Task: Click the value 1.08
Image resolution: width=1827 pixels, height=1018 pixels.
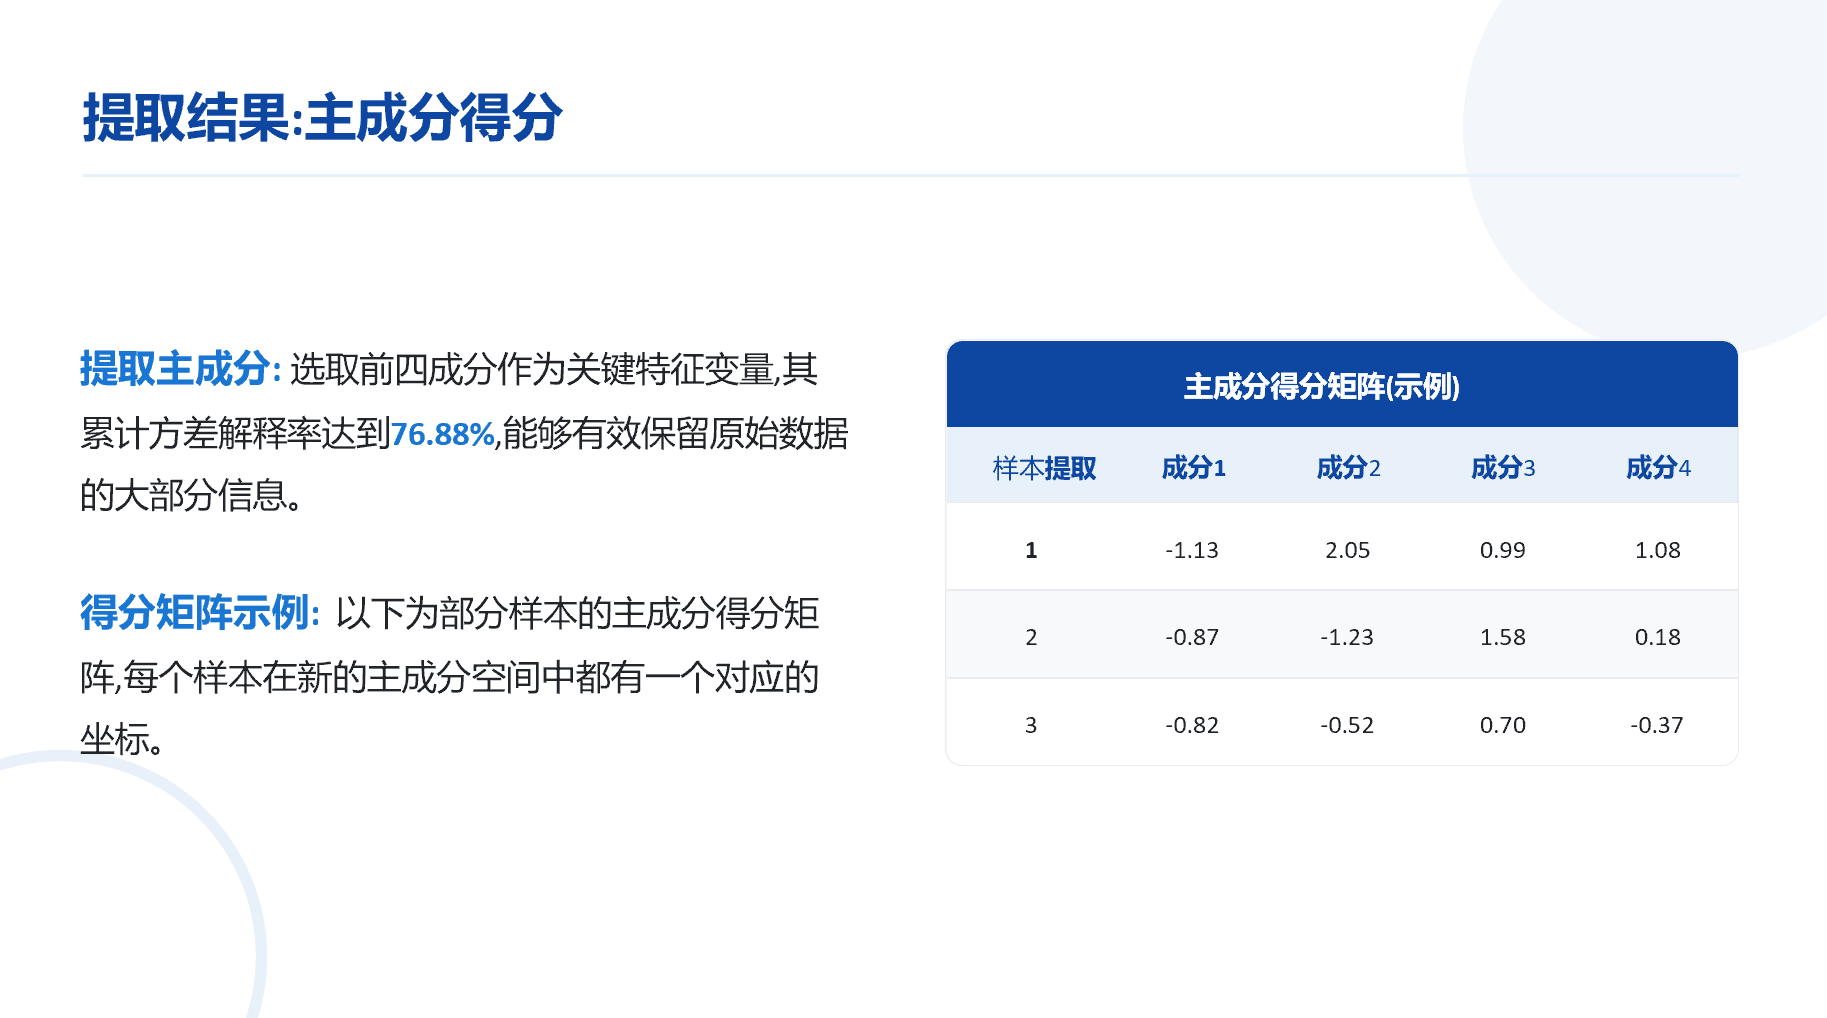Action: point(1658,550)
